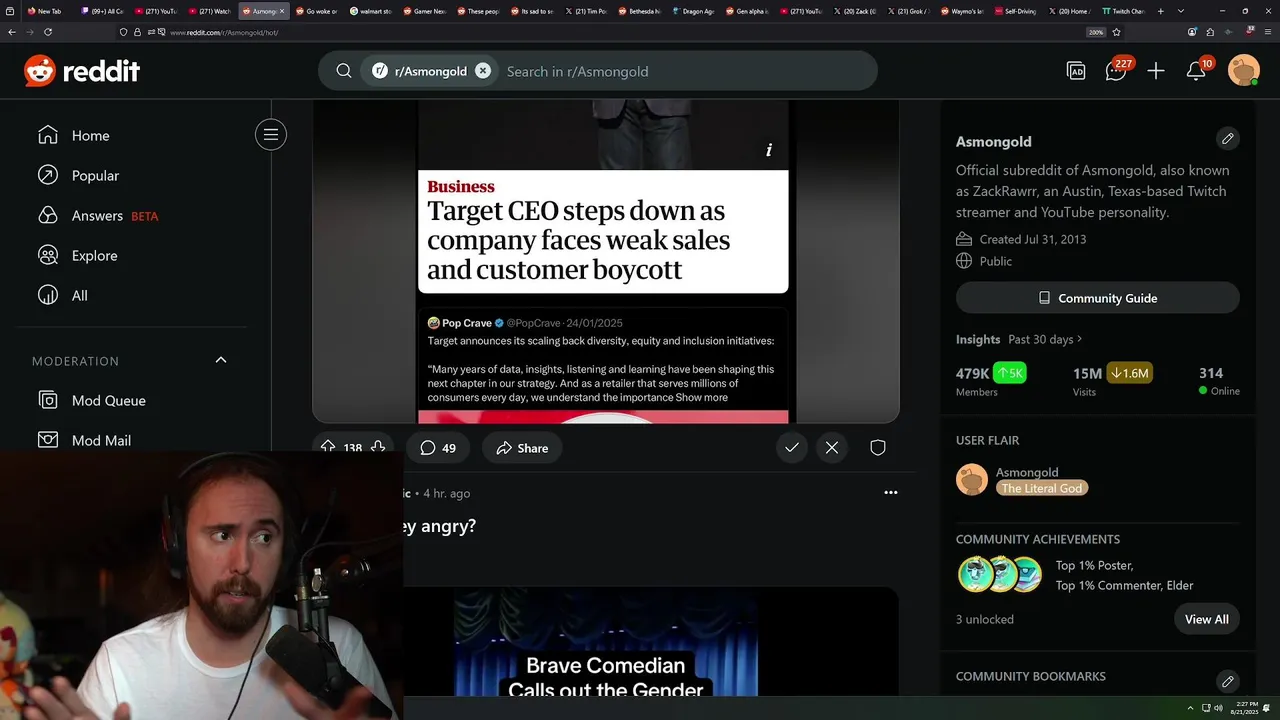Viewport: 1280px width, 720px height.
Task: Collapse the sidebar with hamburger button
Action: click(271, 135)
